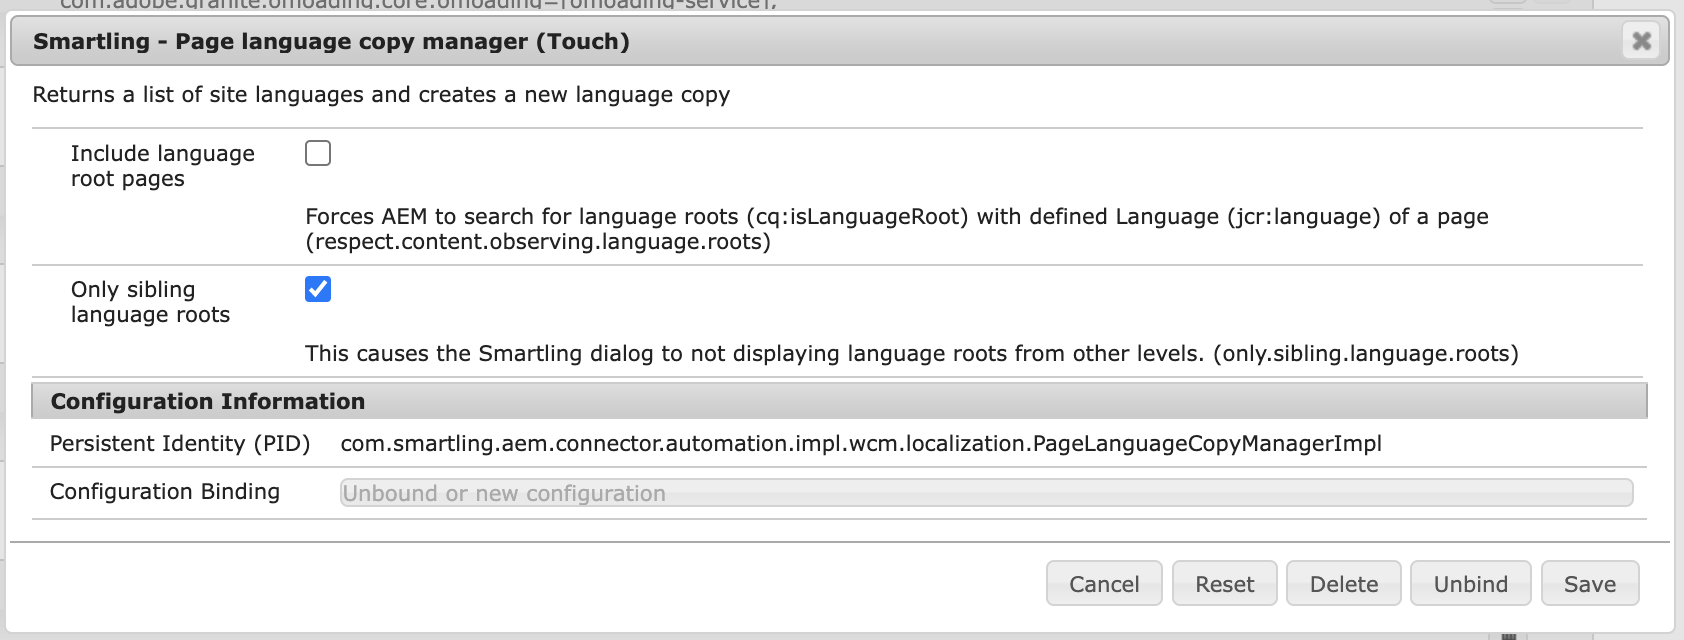
Task: Close the Smartling configuration dialog
Action: [1641, 41]
